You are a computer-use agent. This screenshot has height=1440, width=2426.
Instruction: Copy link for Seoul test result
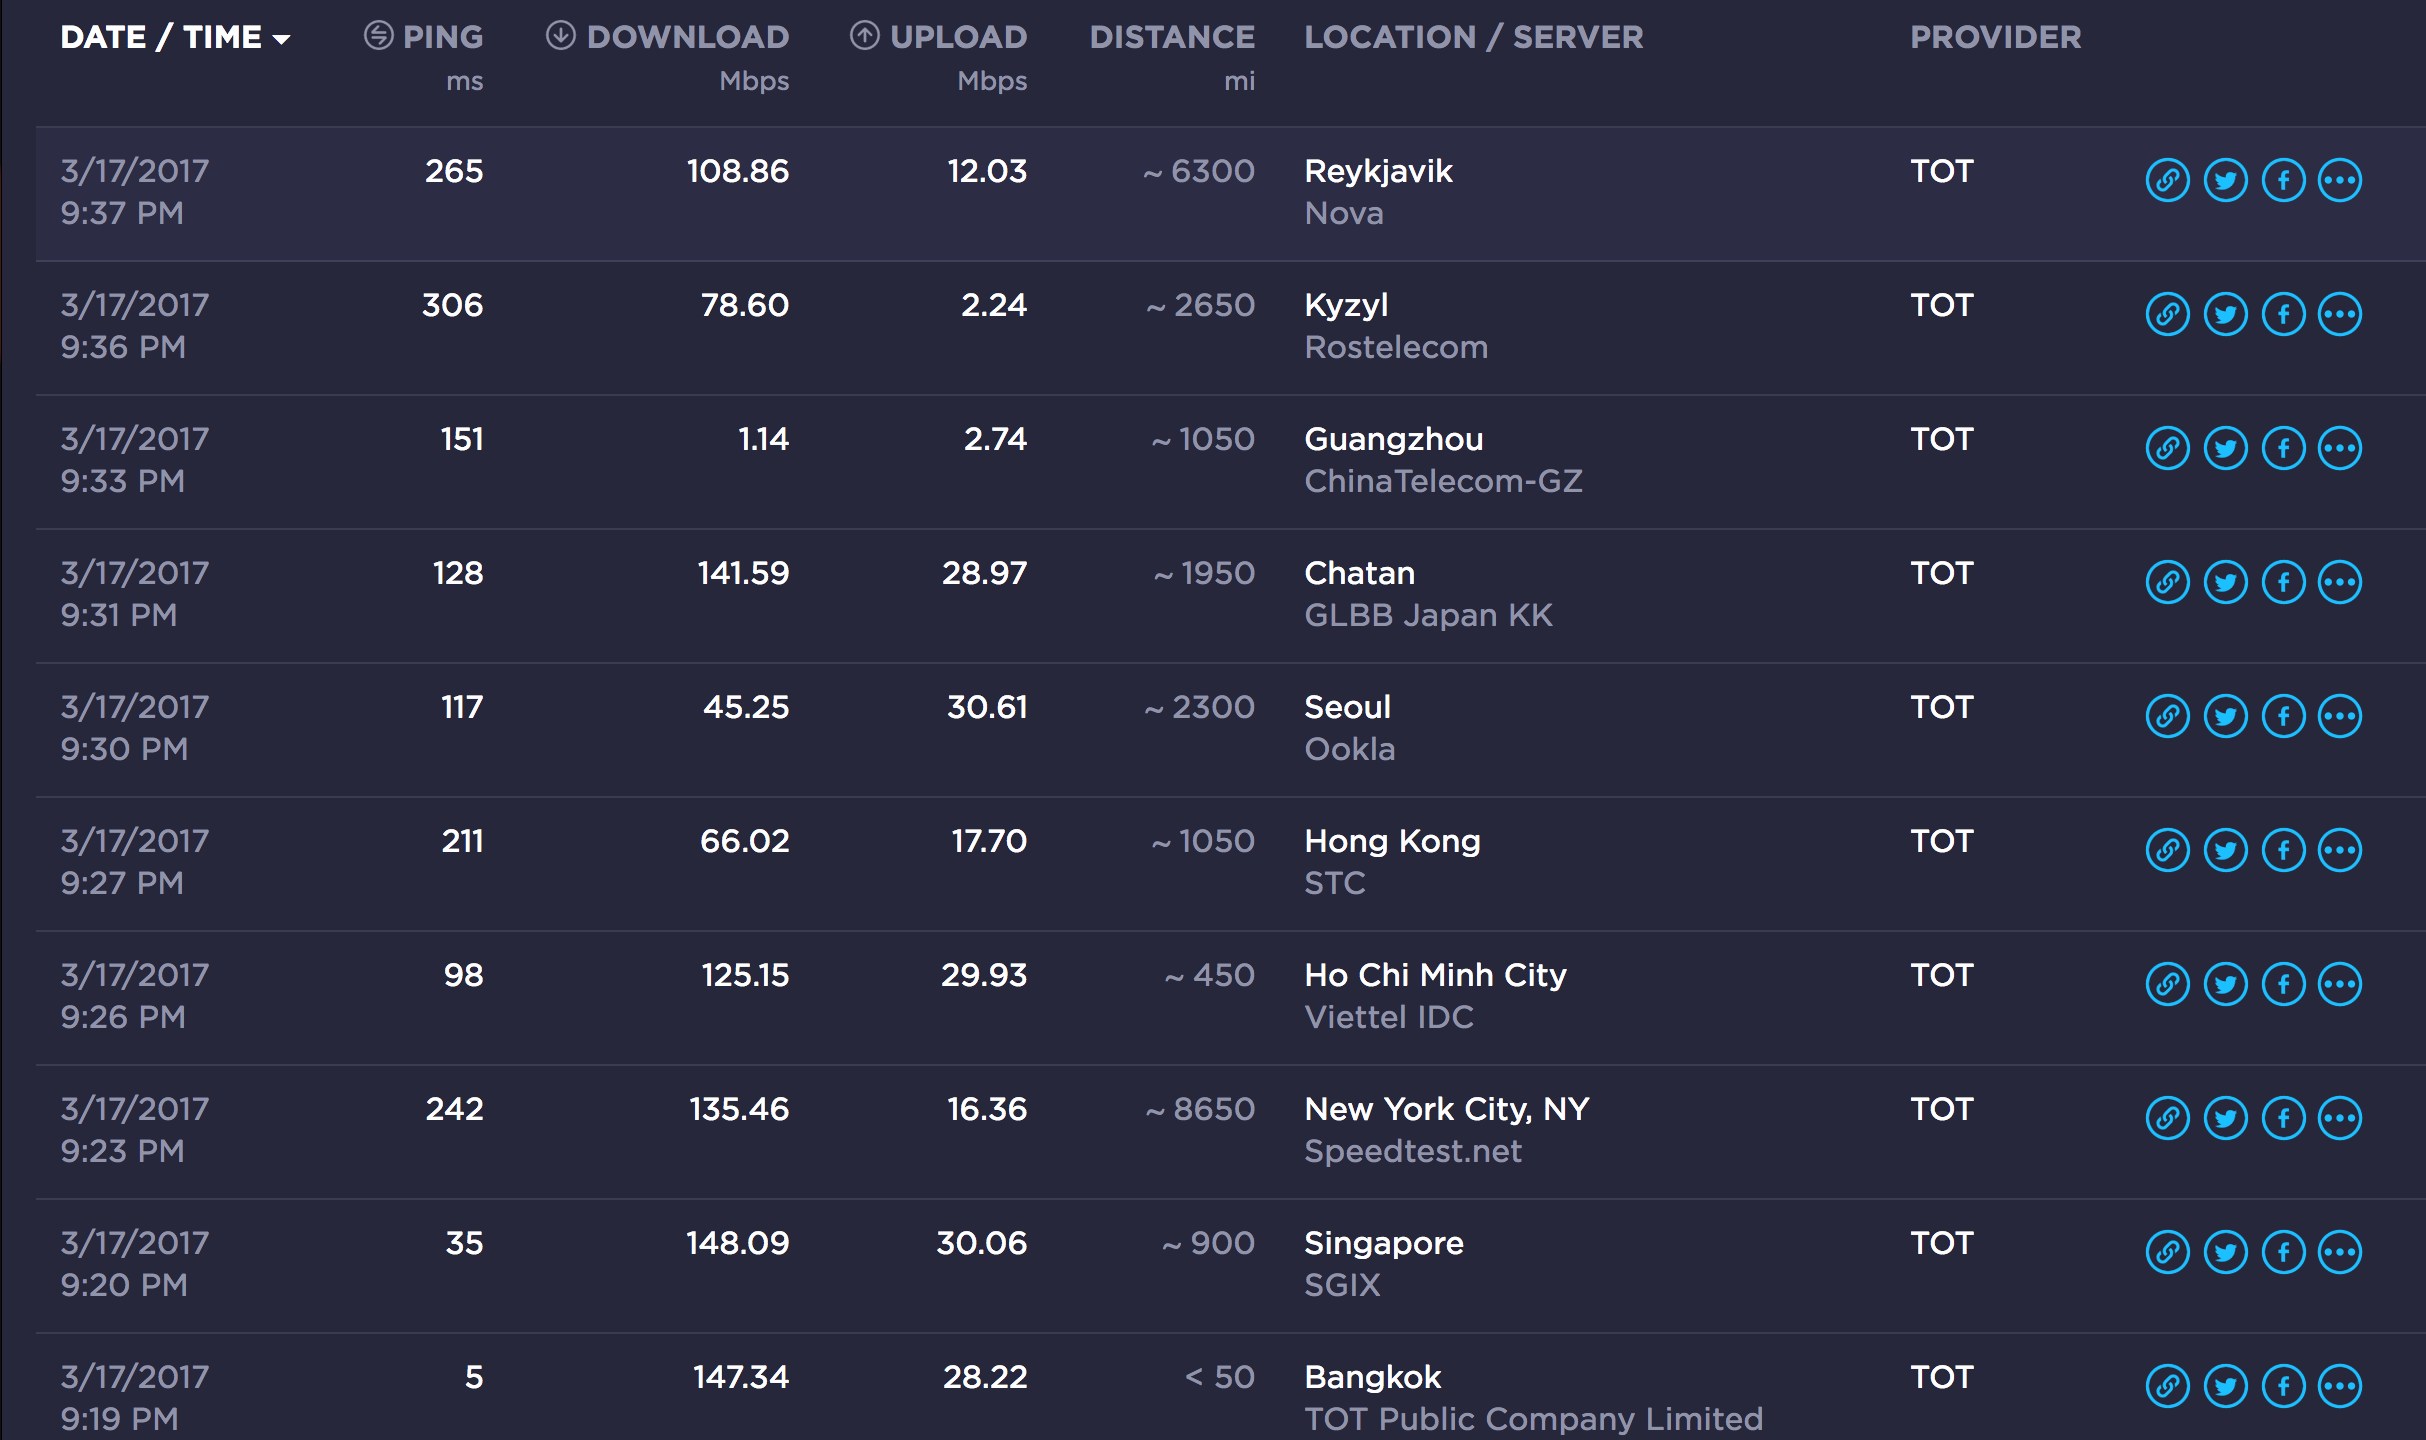[x=2167, y=717]
